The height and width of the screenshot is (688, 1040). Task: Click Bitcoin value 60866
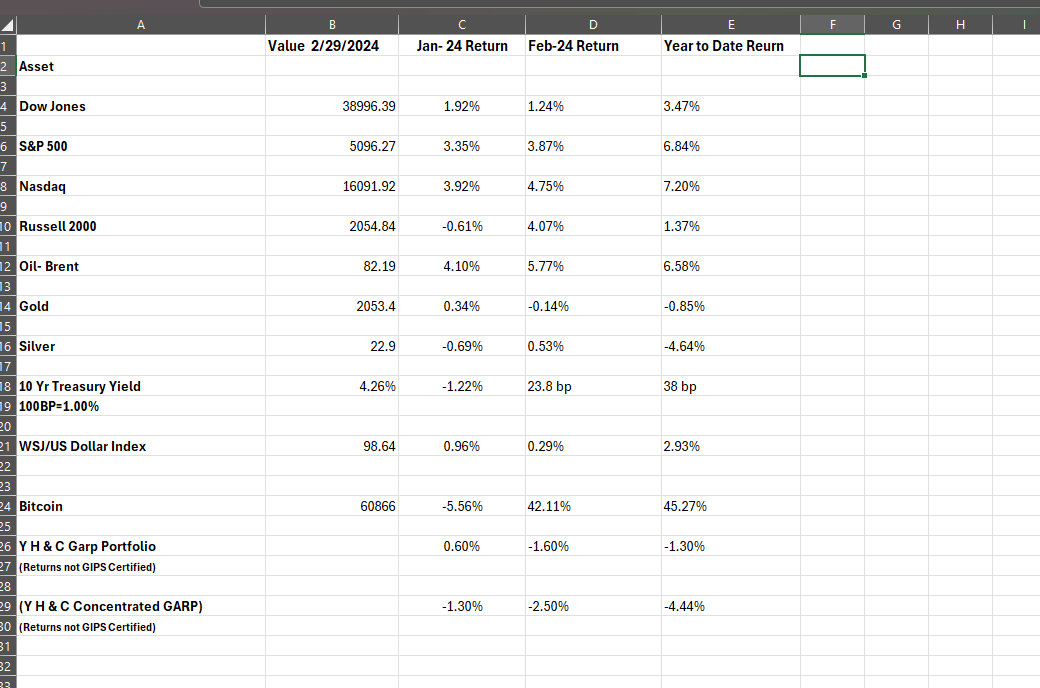332,506
